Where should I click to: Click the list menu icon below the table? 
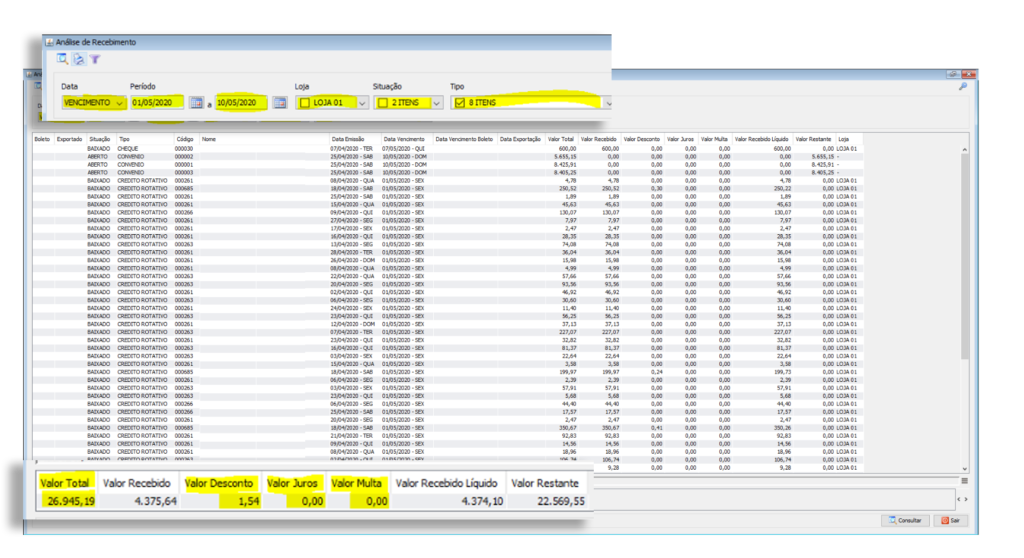[x=965, y=480]
